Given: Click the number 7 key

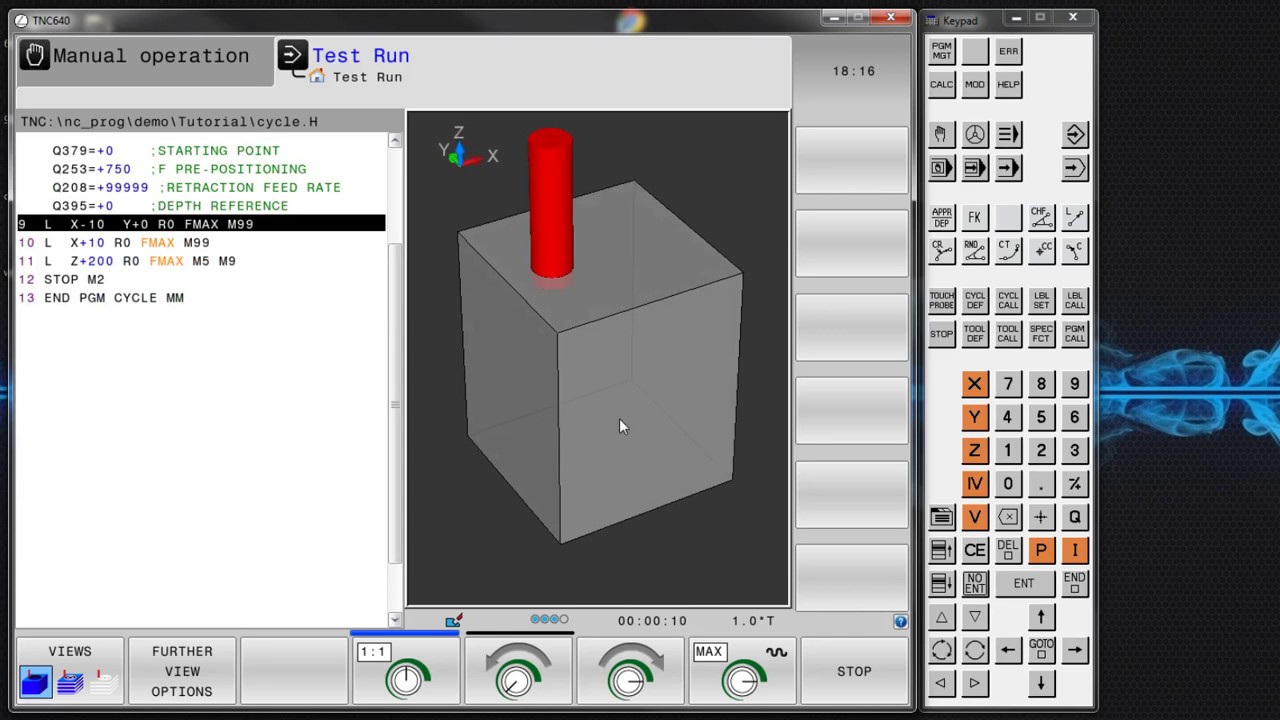Looking at the screenshot, I should click(x=1008, y=384).
